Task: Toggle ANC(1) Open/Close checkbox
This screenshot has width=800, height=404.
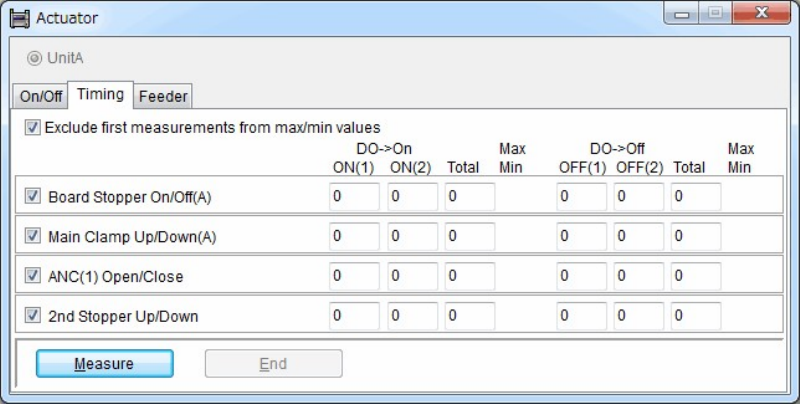Action: pyautogui.click(x=33, y=276)
